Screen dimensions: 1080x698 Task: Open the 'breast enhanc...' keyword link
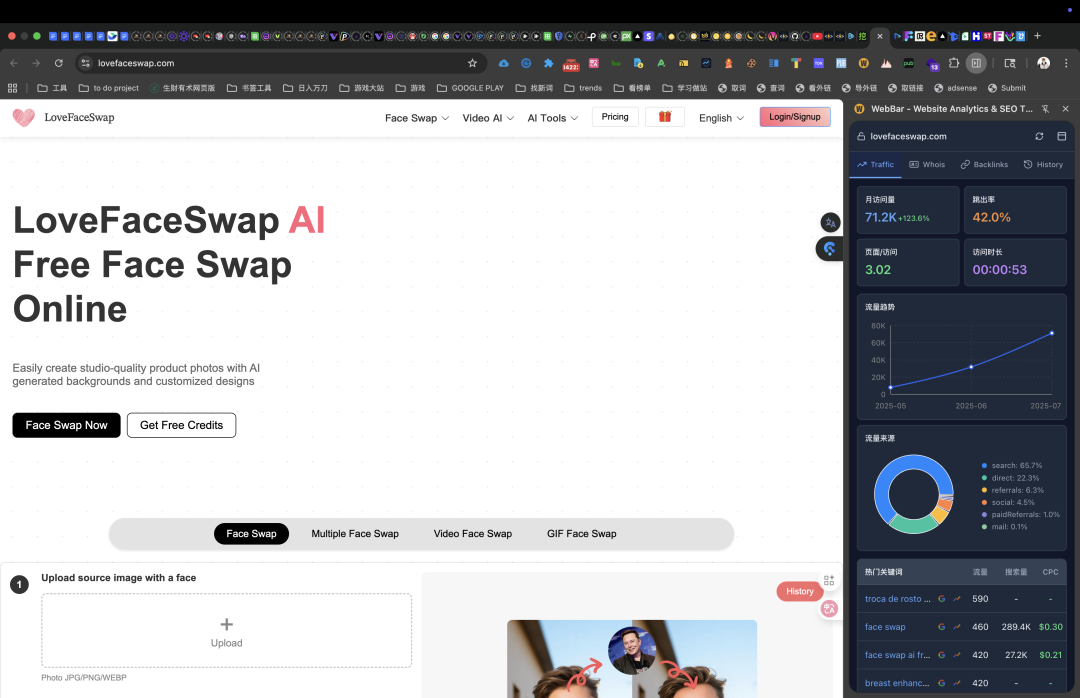coord(897,684)
